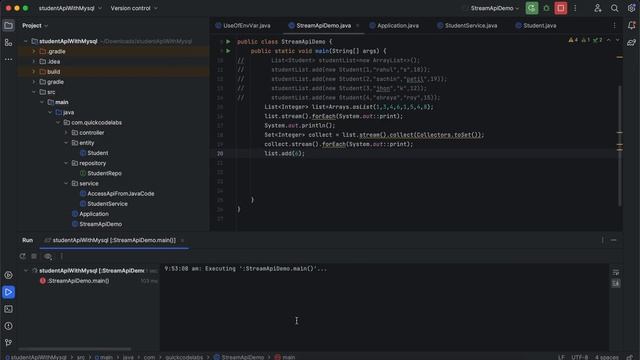The width and height of the screenshot is (640, 360).
Task: Expand the build folder
Action: tap(34, 72)
